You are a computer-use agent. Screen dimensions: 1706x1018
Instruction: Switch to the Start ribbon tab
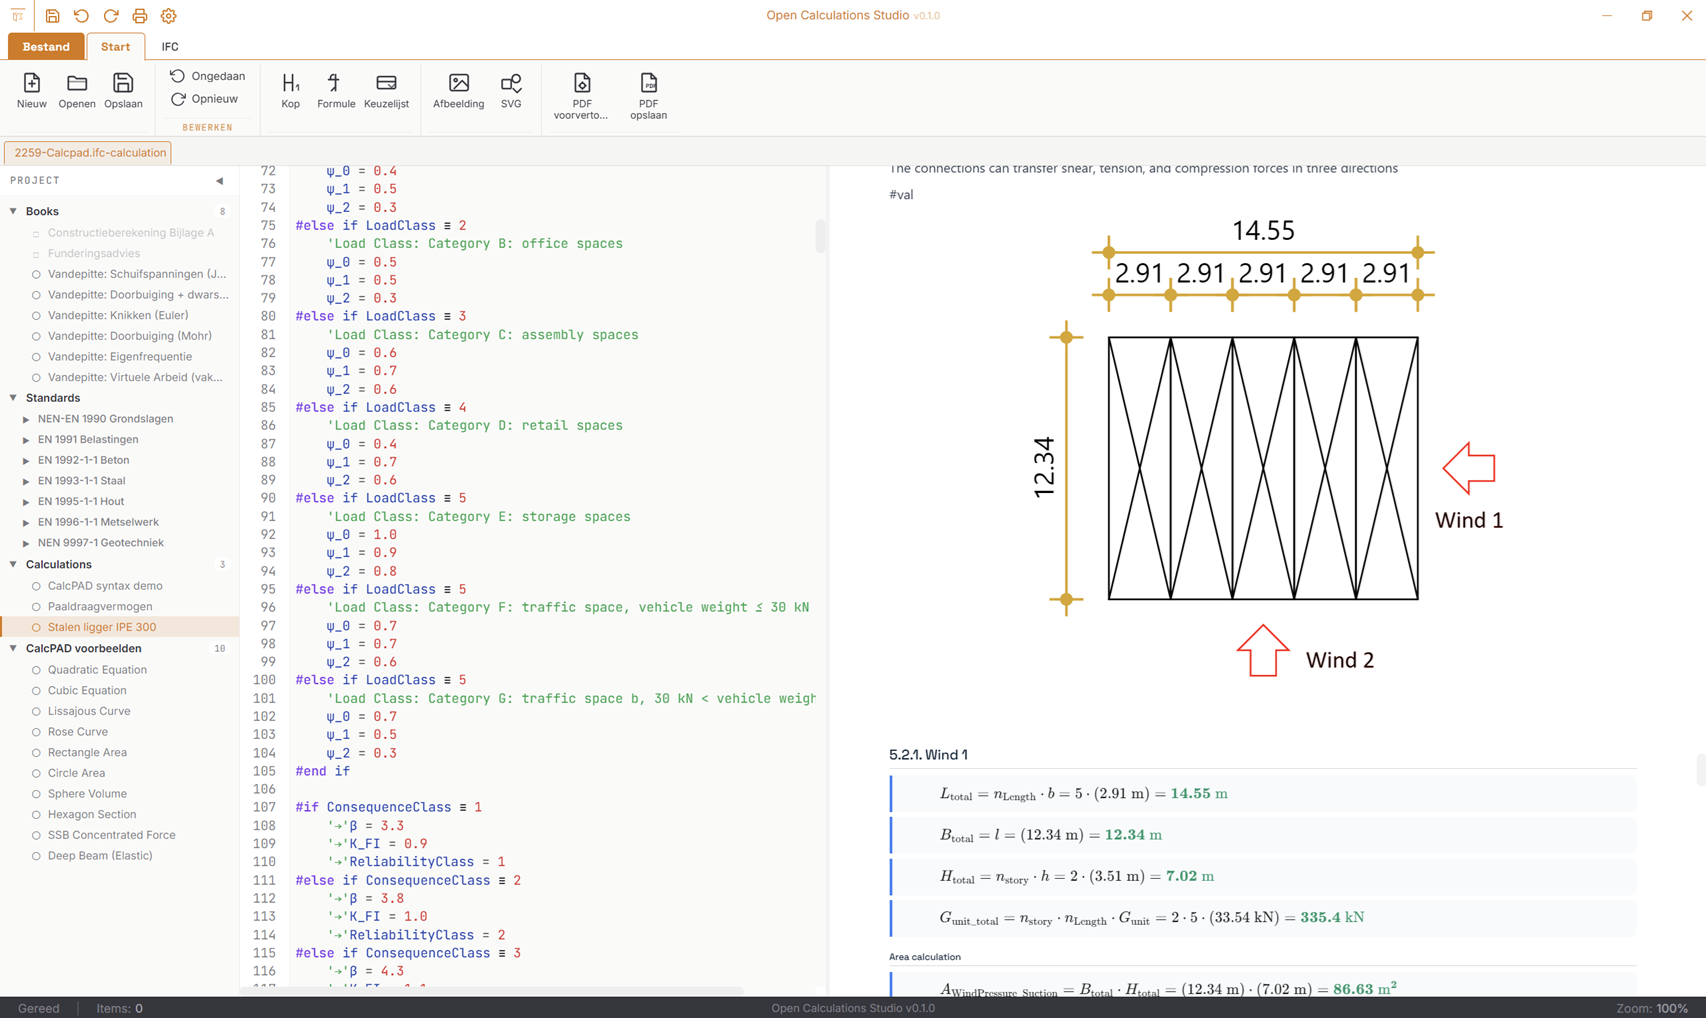(115, 47)
